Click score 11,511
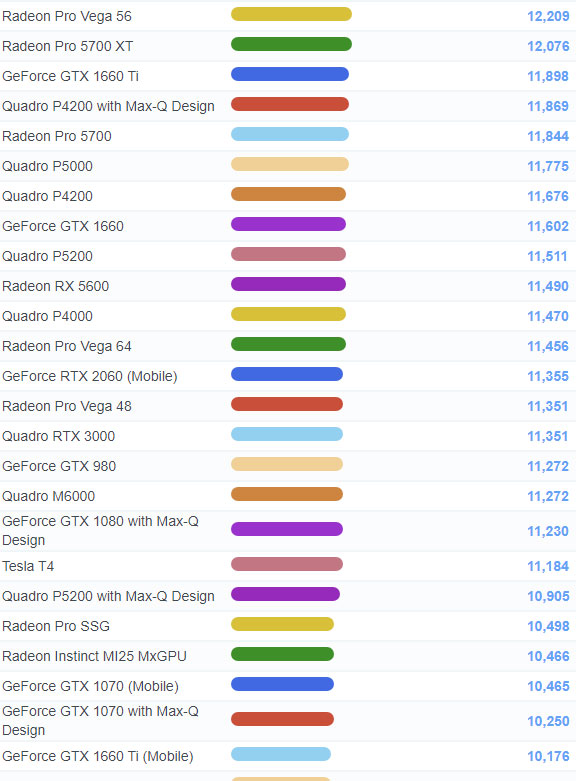 tap(548, 256)
